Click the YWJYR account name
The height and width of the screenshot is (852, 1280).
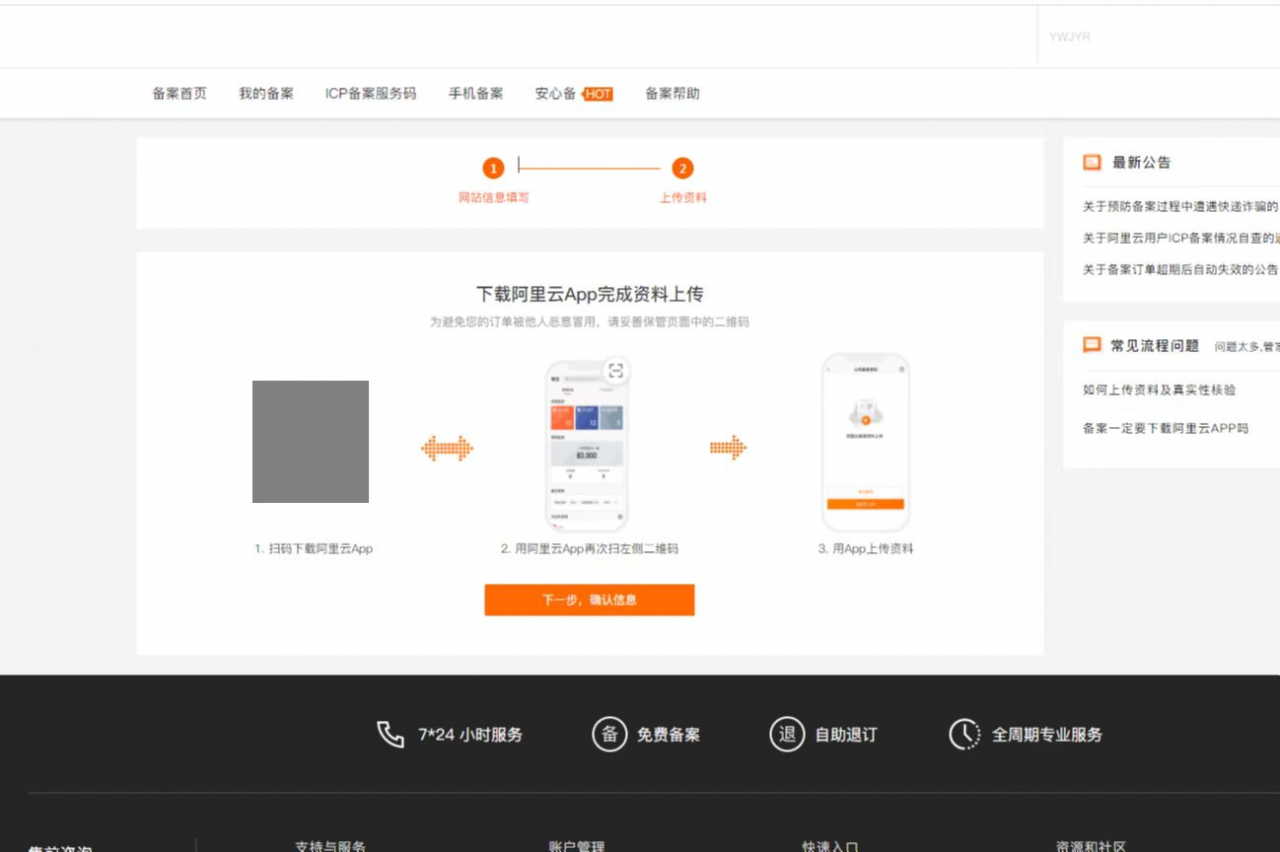coord(1069,37)
